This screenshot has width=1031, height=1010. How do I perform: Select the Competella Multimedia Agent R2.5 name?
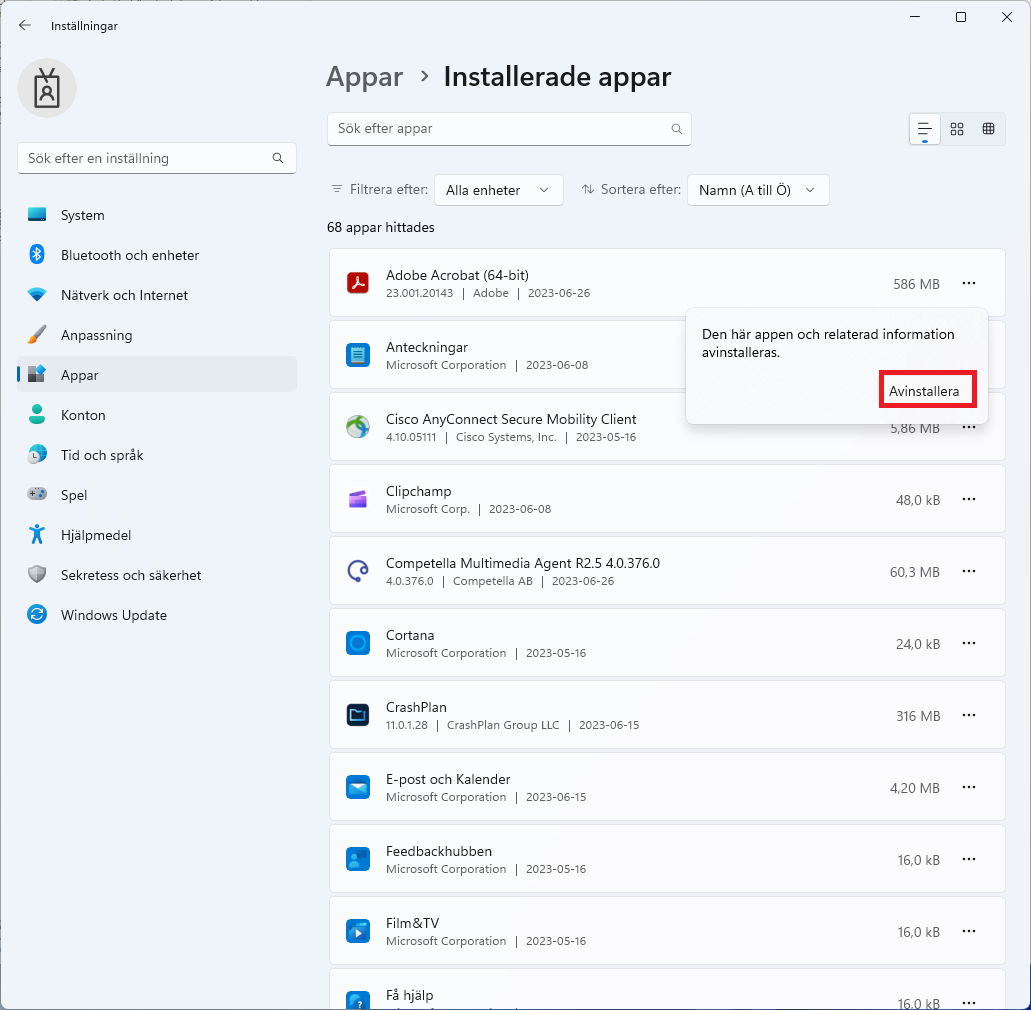(x=523, y=563)
